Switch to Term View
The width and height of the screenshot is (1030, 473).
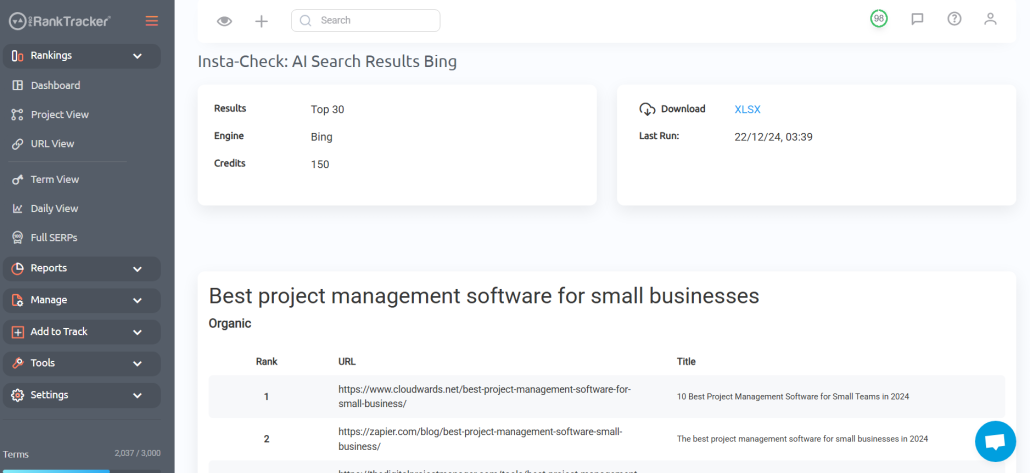point(55,179)
